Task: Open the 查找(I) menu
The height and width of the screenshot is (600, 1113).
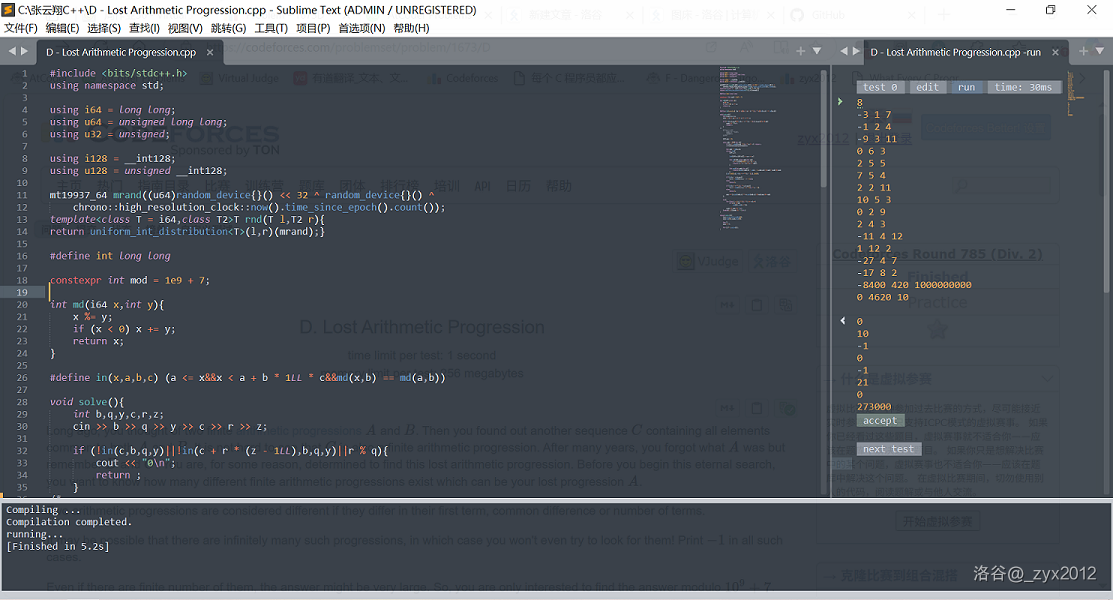Action: click(x=144, y=28)
